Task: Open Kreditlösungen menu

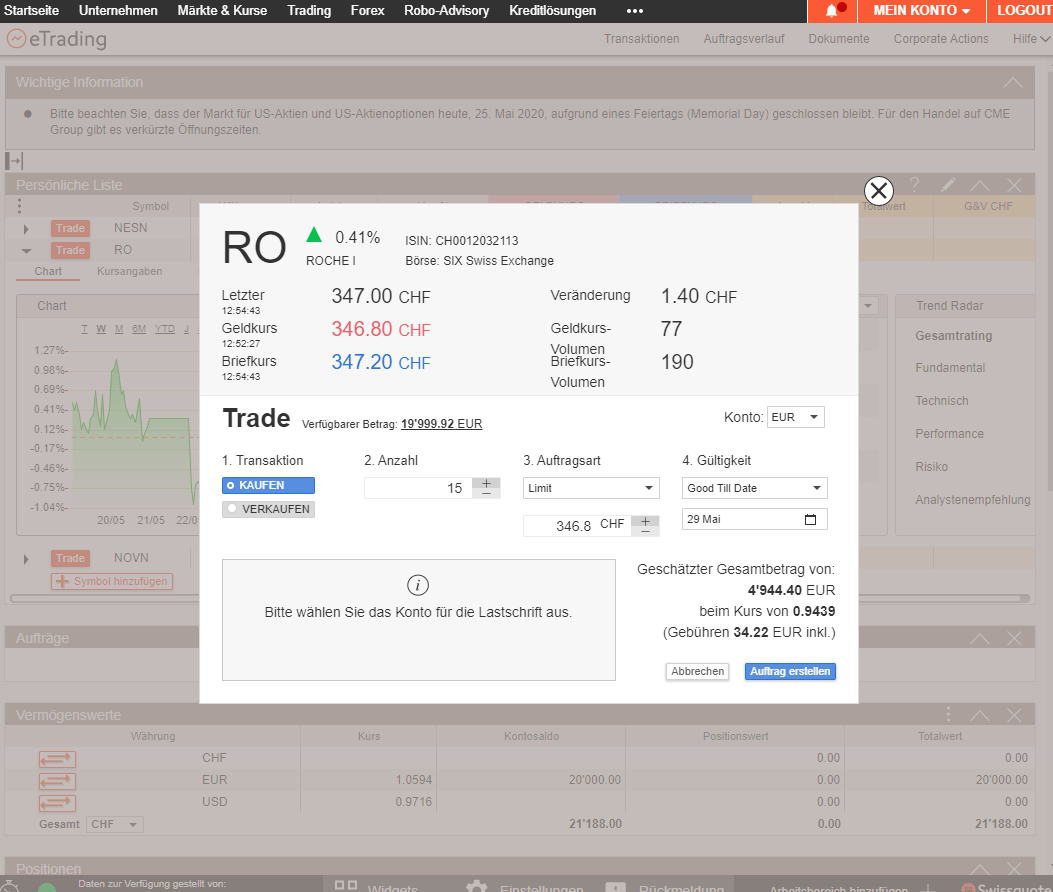Action: pyautogui.click(x=552, y=11)
